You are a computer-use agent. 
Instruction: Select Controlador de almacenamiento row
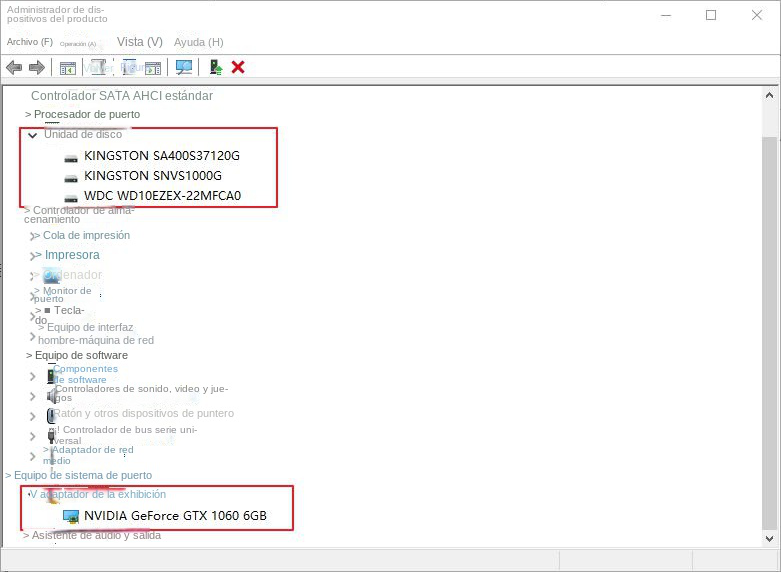tap(79, 215)
